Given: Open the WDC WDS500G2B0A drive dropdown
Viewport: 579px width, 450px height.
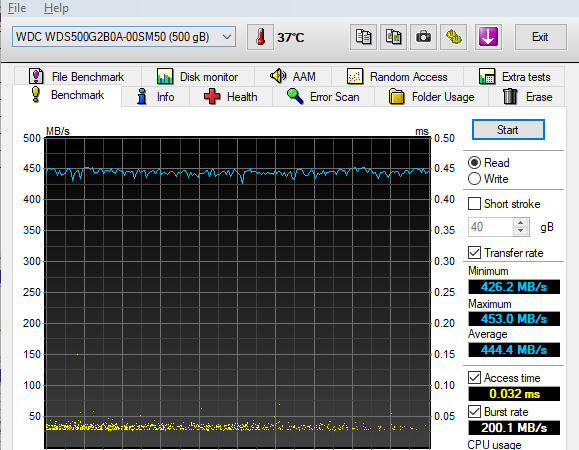Looking at the screenshot, I should (124, 37).
